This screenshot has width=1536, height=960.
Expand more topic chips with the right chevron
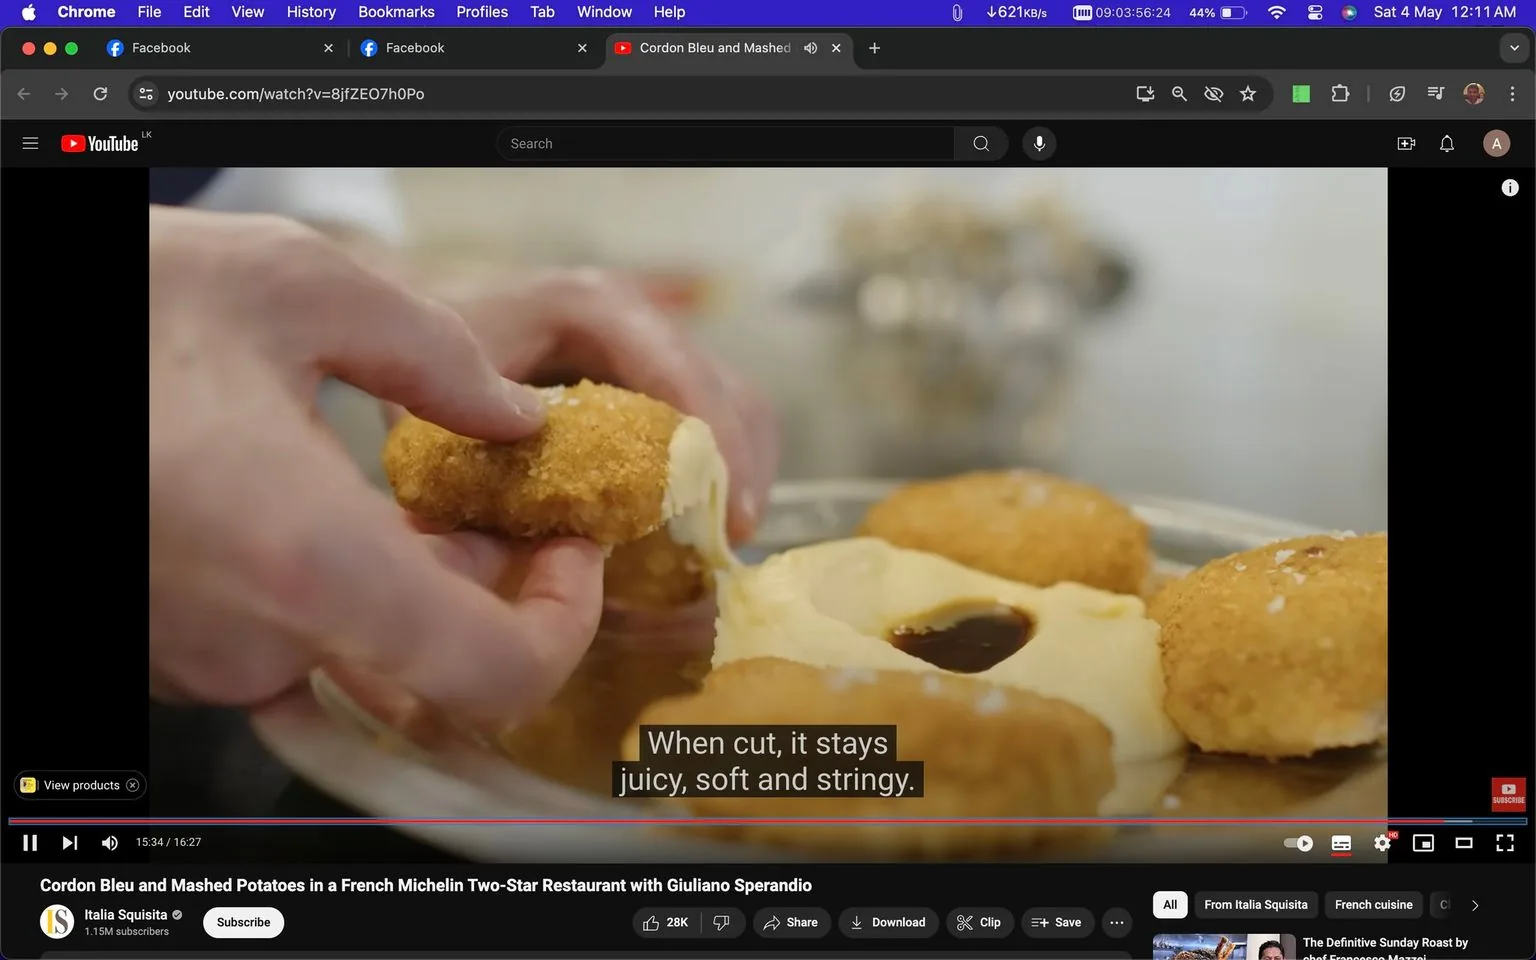1474,904
